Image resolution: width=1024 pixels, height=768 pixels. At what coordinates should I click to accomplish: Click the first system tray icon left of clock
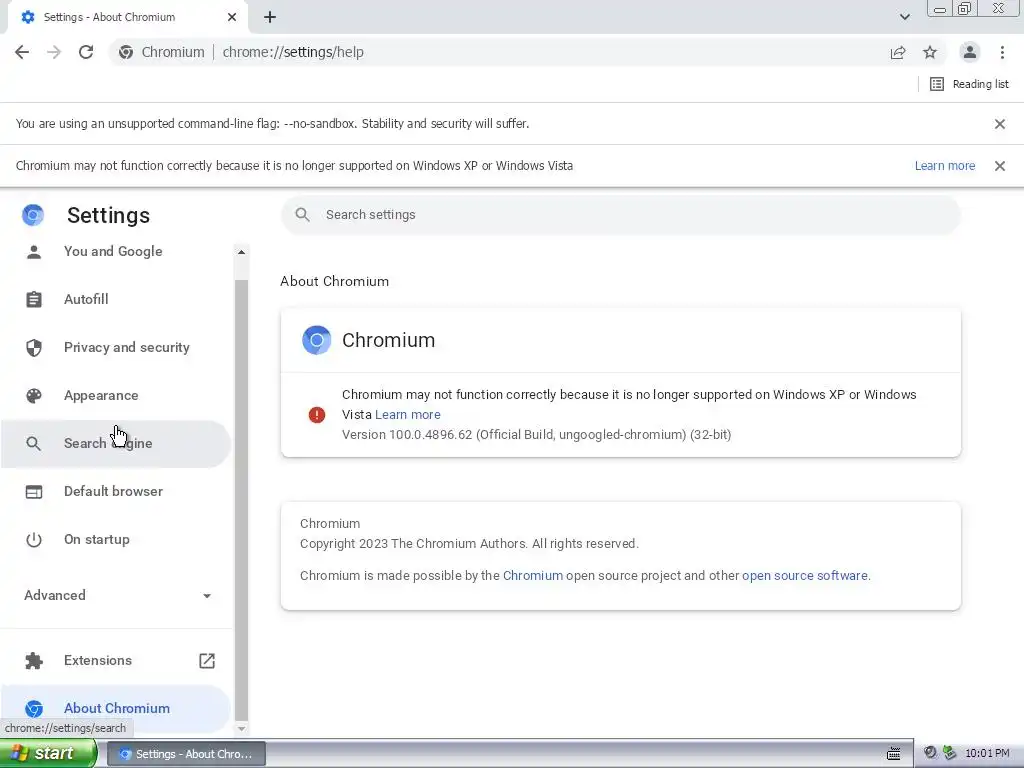coord(931,753)
